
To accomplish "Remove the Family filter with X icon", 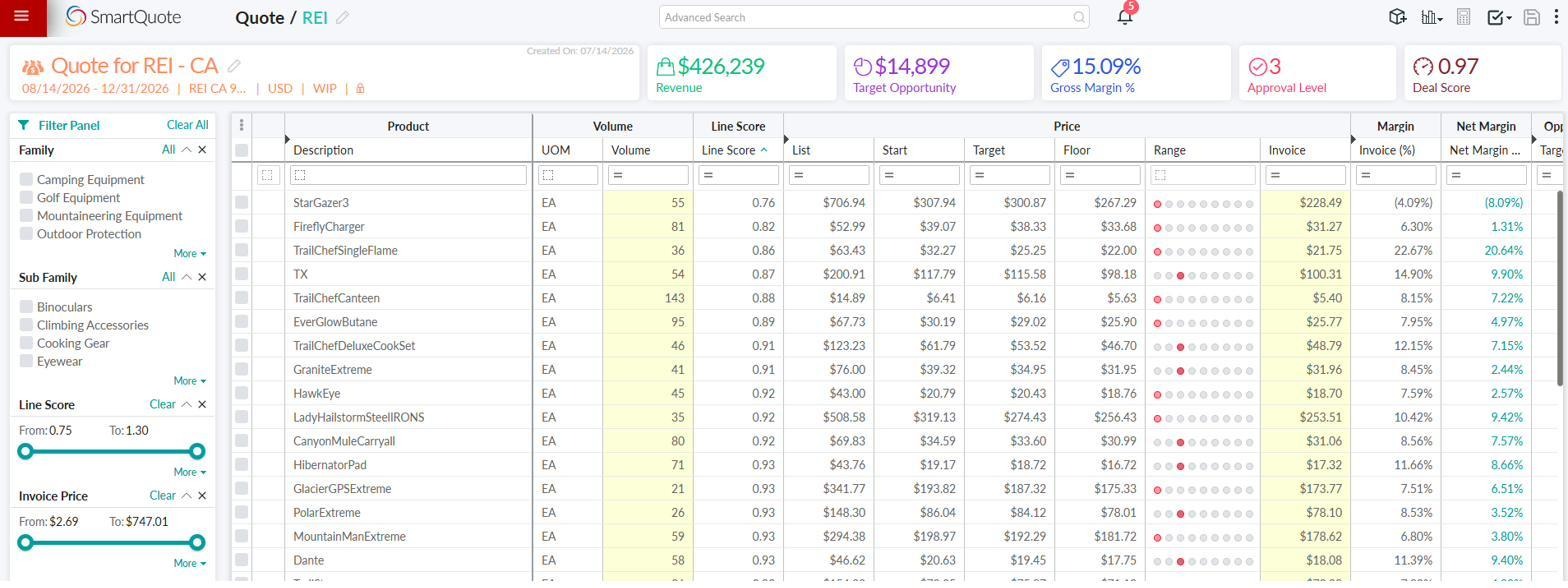I will point(202,150).
